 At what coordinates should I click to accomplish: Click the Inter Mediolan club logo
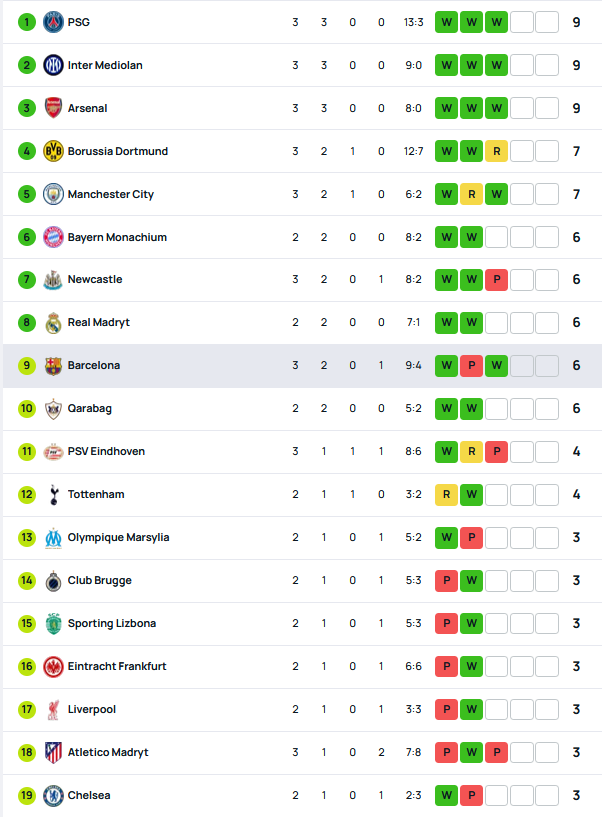53,65
